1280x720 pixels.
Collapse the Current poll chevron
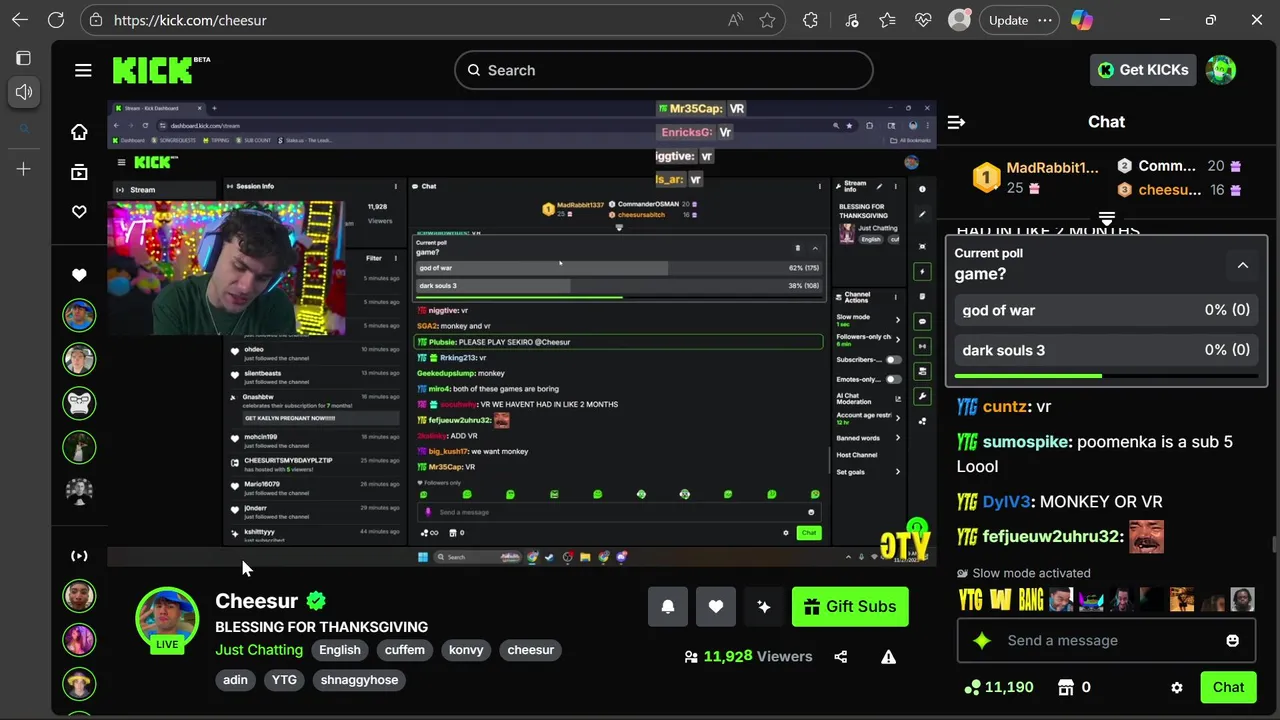(1243, 265)
